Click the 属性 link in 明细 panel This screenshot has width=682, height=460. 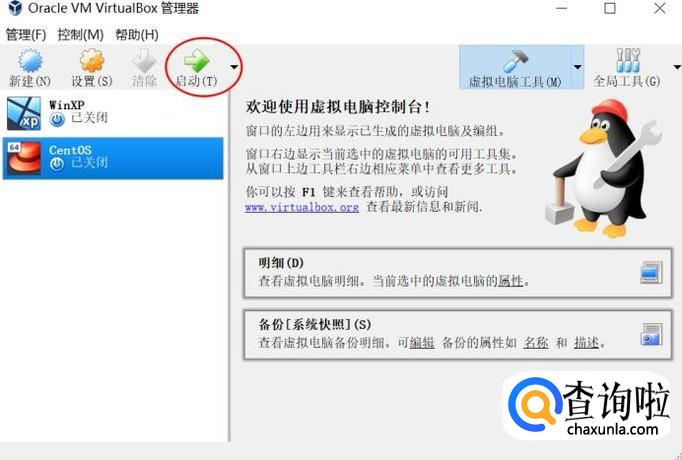[x=510, y=281]
